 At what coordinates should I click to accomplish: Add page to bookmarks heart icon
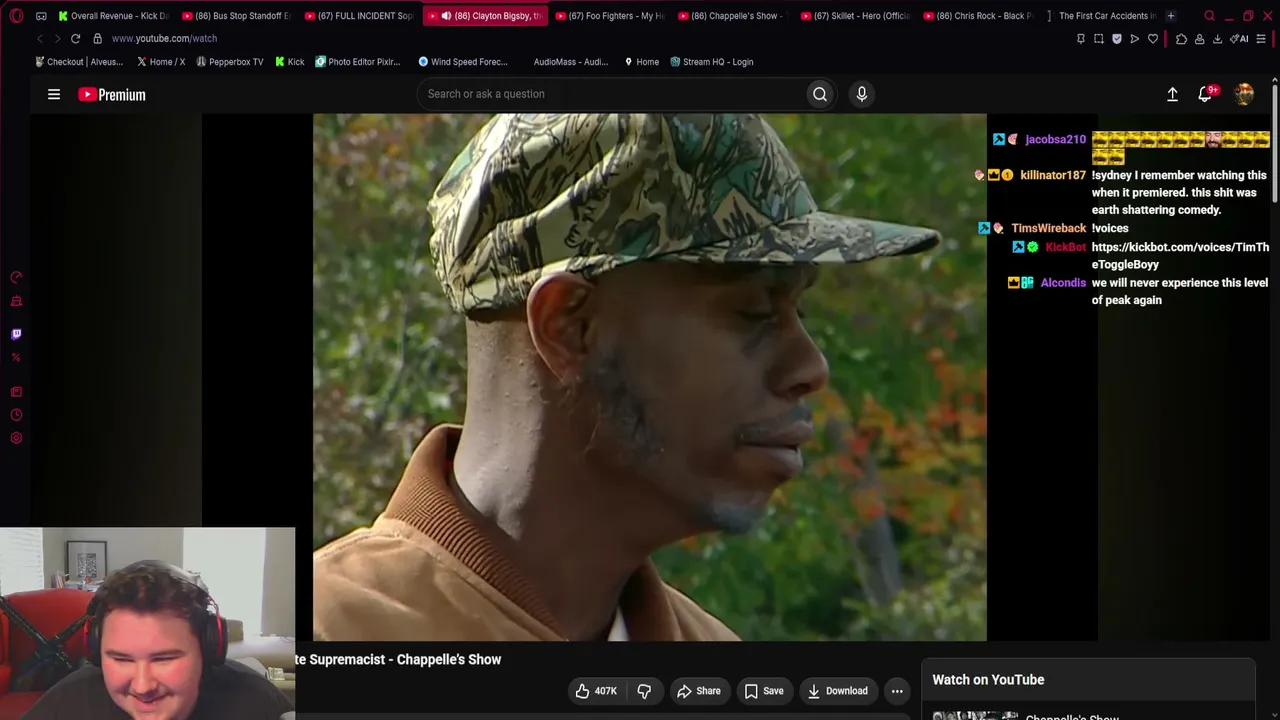1153,39
